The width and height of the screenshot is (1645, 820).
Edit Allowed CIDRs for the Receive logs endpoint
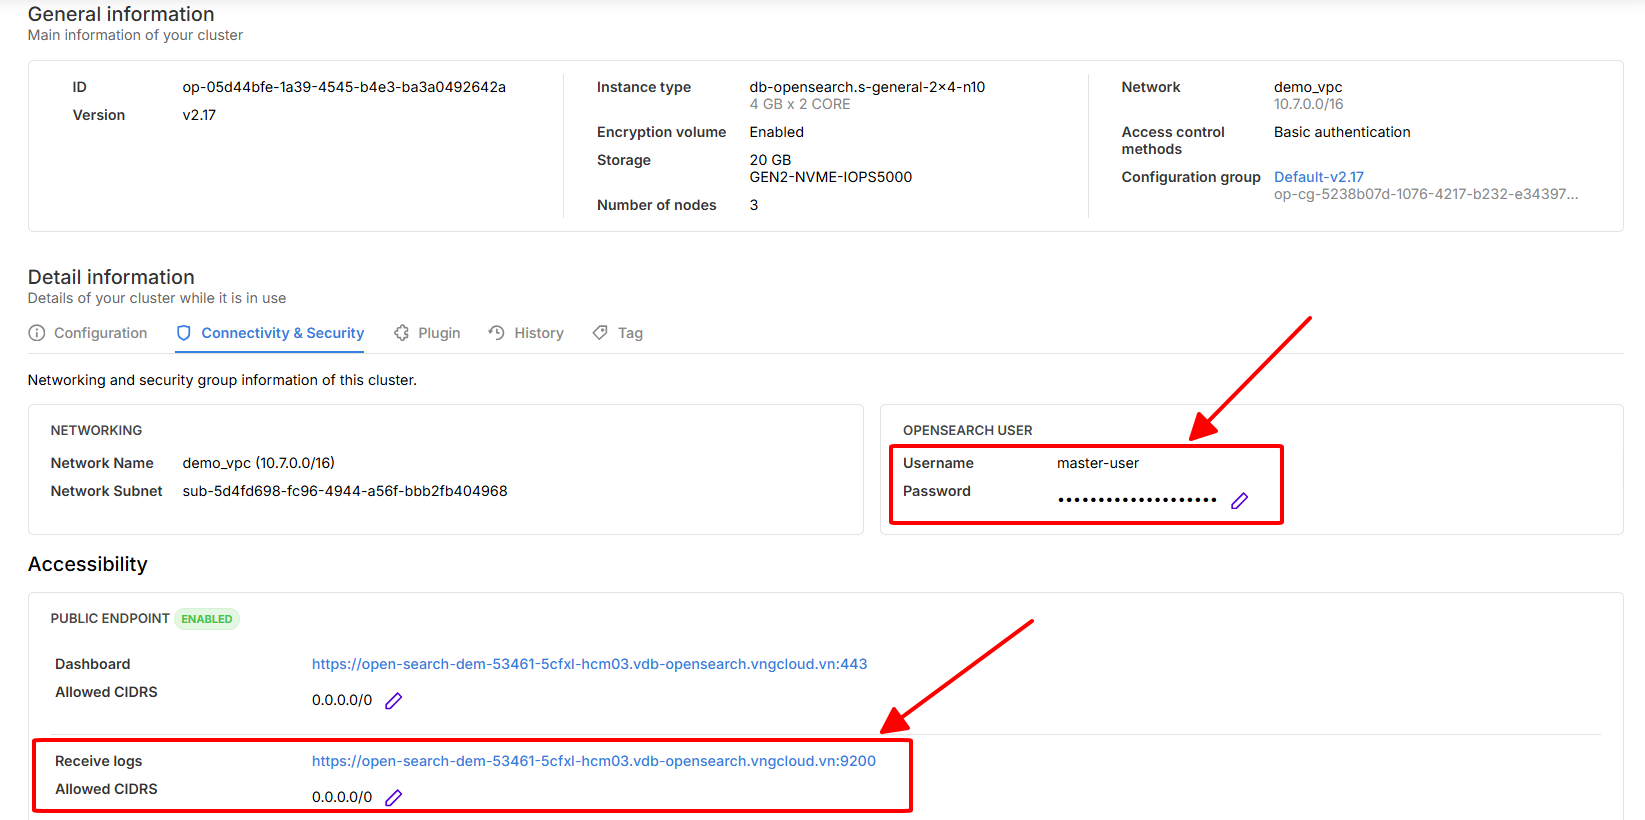(393, 798)
